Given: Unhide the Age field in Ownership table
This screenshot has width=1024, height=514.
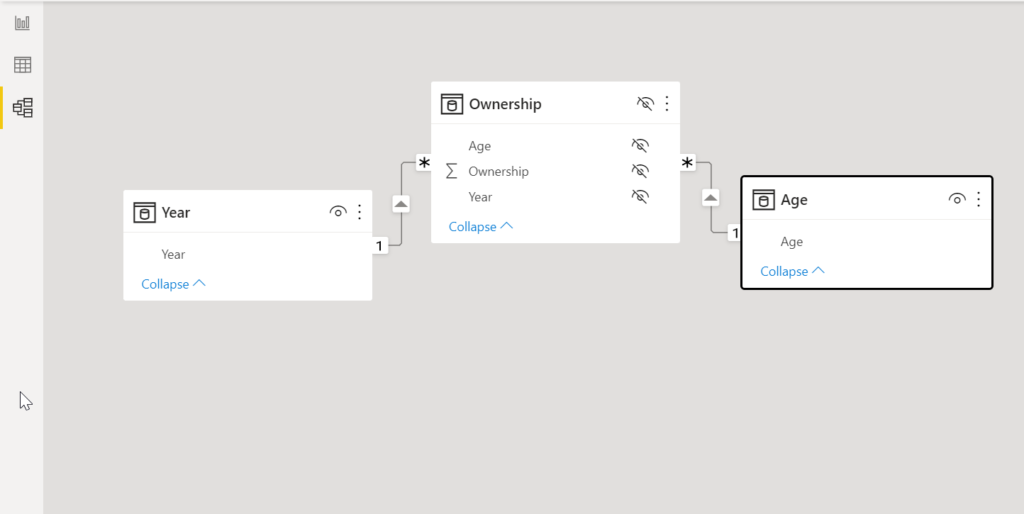Looking at the screenshot, I should pos(640,146).
